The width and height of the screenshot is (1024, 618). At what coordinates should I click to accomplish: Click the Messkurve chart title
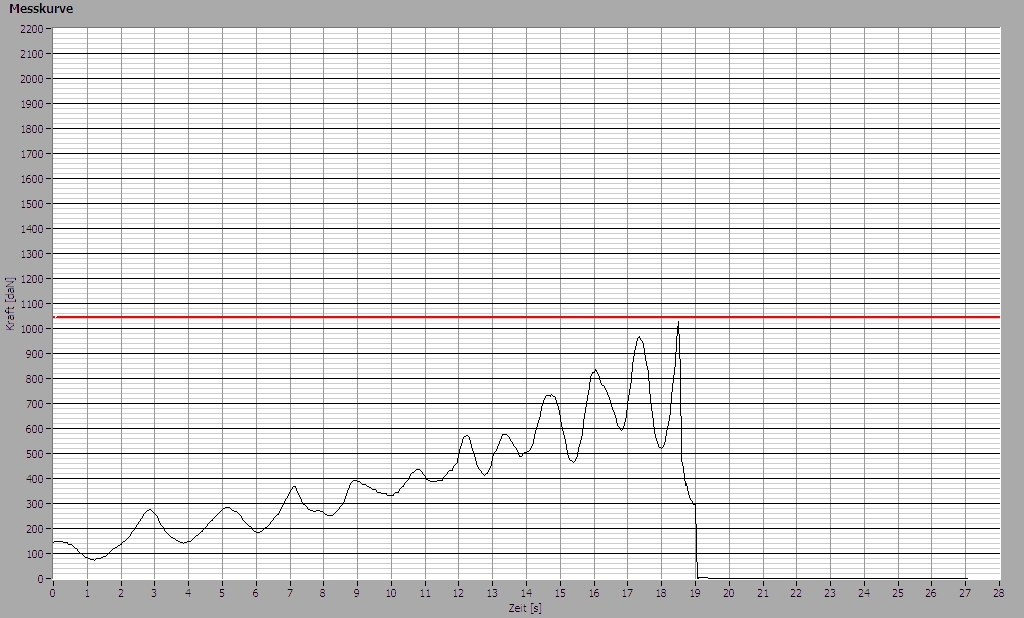41,9
